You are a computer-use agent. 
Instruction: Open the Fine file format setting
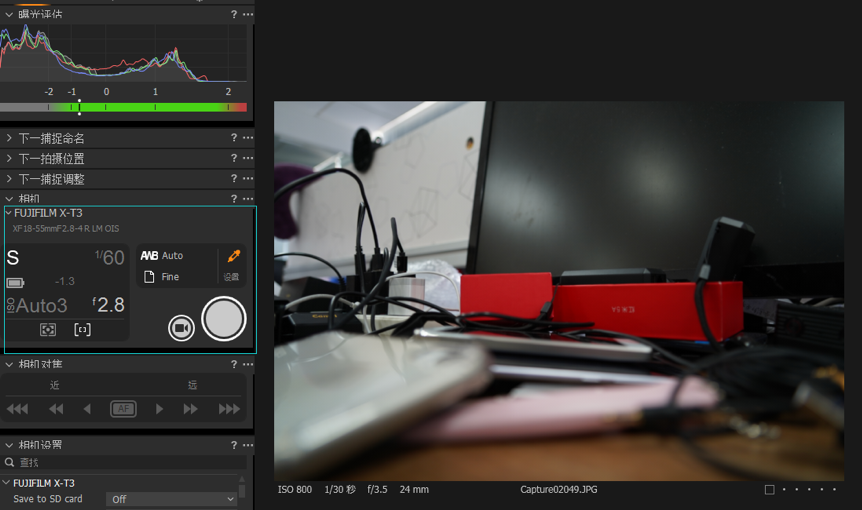click(x=161, y=277)
